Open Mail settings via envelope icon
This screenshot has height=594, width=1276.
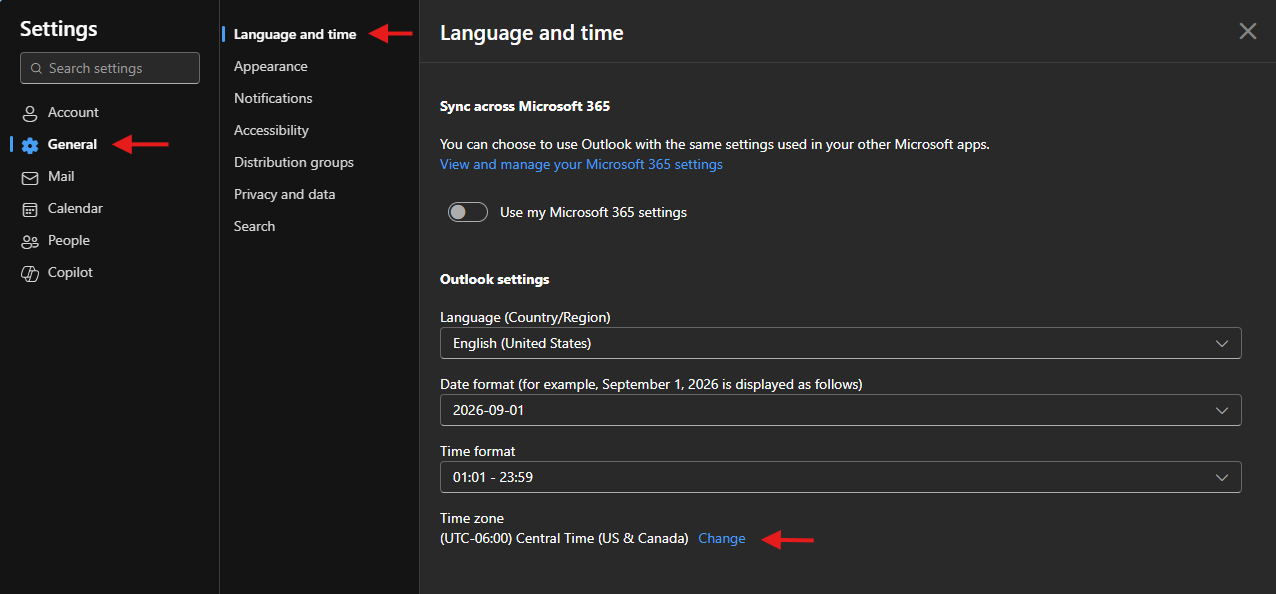[30, 177]
